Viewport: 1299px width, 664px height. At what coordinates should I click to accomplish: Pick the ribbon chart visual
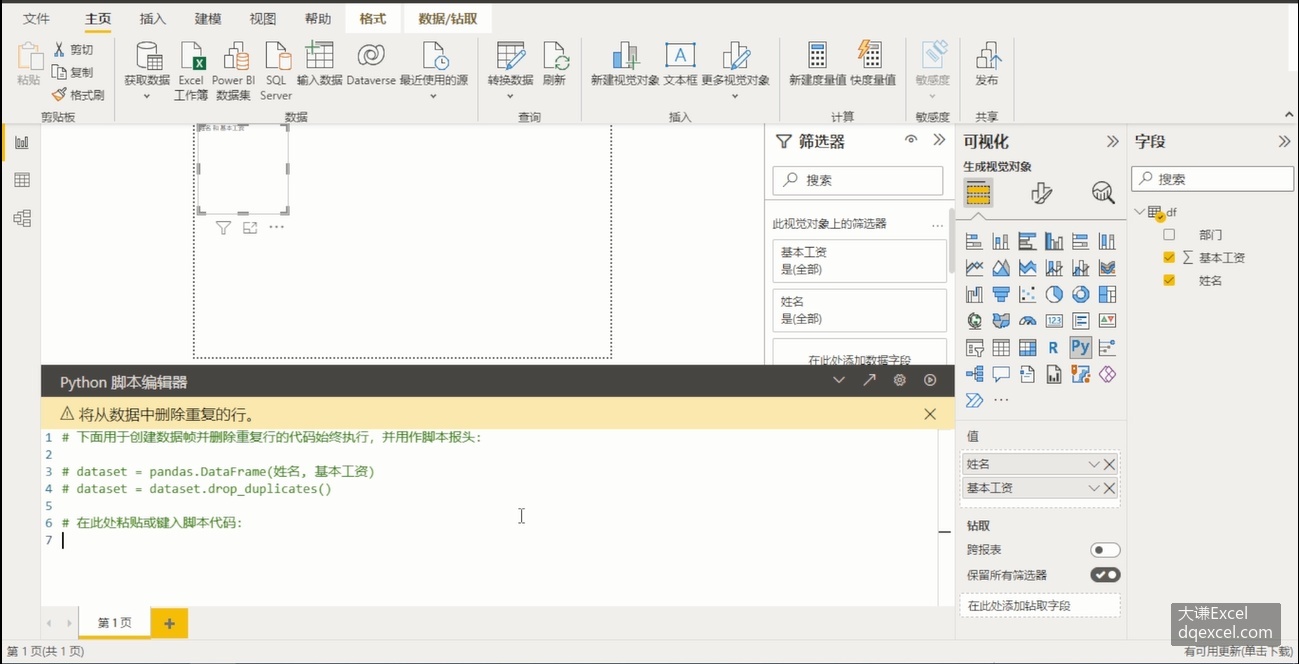1107,268
